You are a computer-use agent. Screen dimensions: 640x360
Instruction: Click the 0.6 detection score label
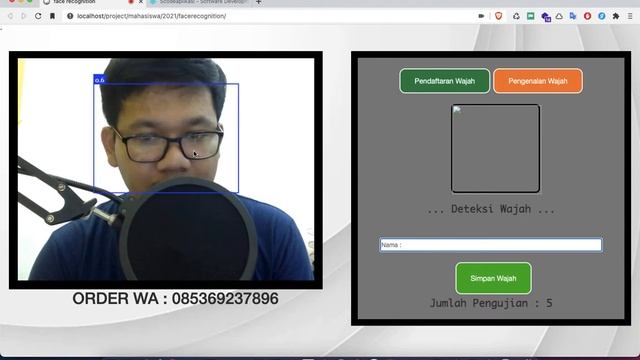99,80
